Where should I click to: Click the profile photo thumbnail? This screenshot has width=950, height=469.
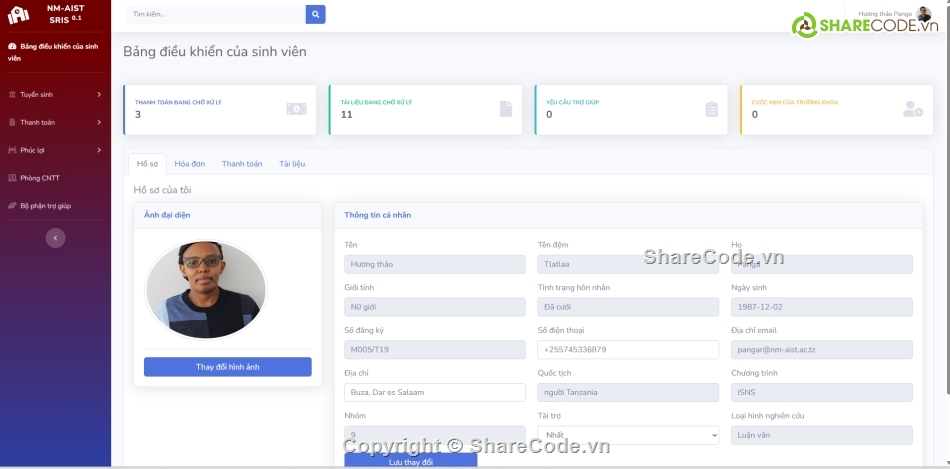(x=206, y=290)
